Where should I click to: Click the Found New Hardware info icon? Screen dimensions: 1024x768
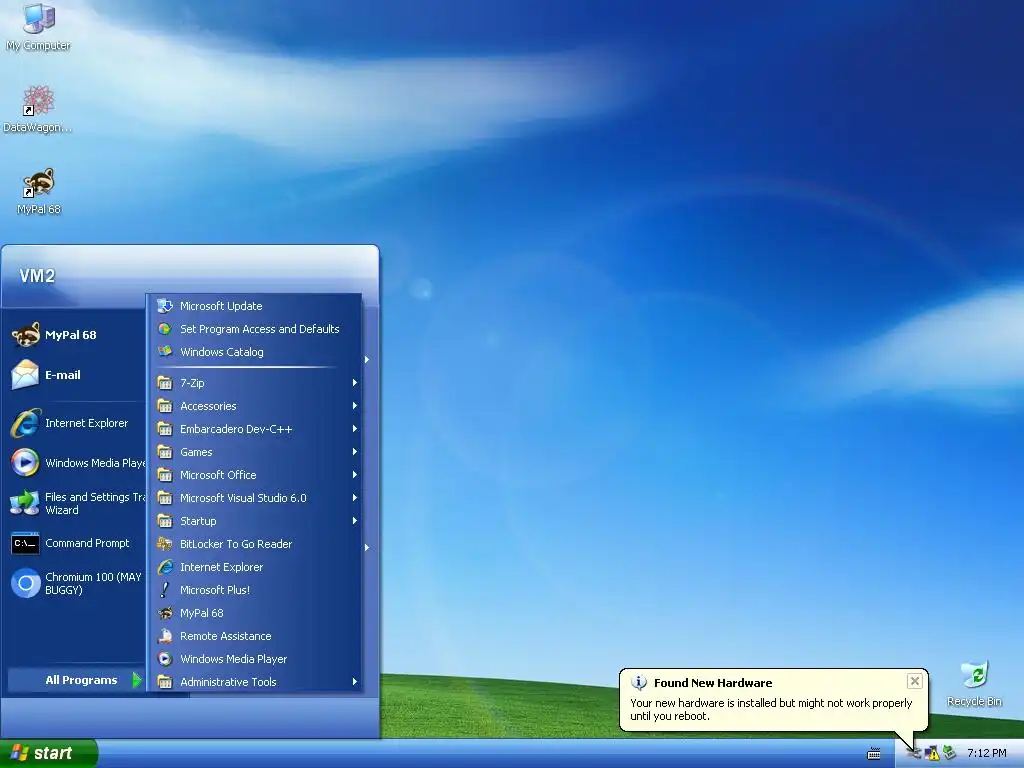pyautogui.click(x=638, y=682)
